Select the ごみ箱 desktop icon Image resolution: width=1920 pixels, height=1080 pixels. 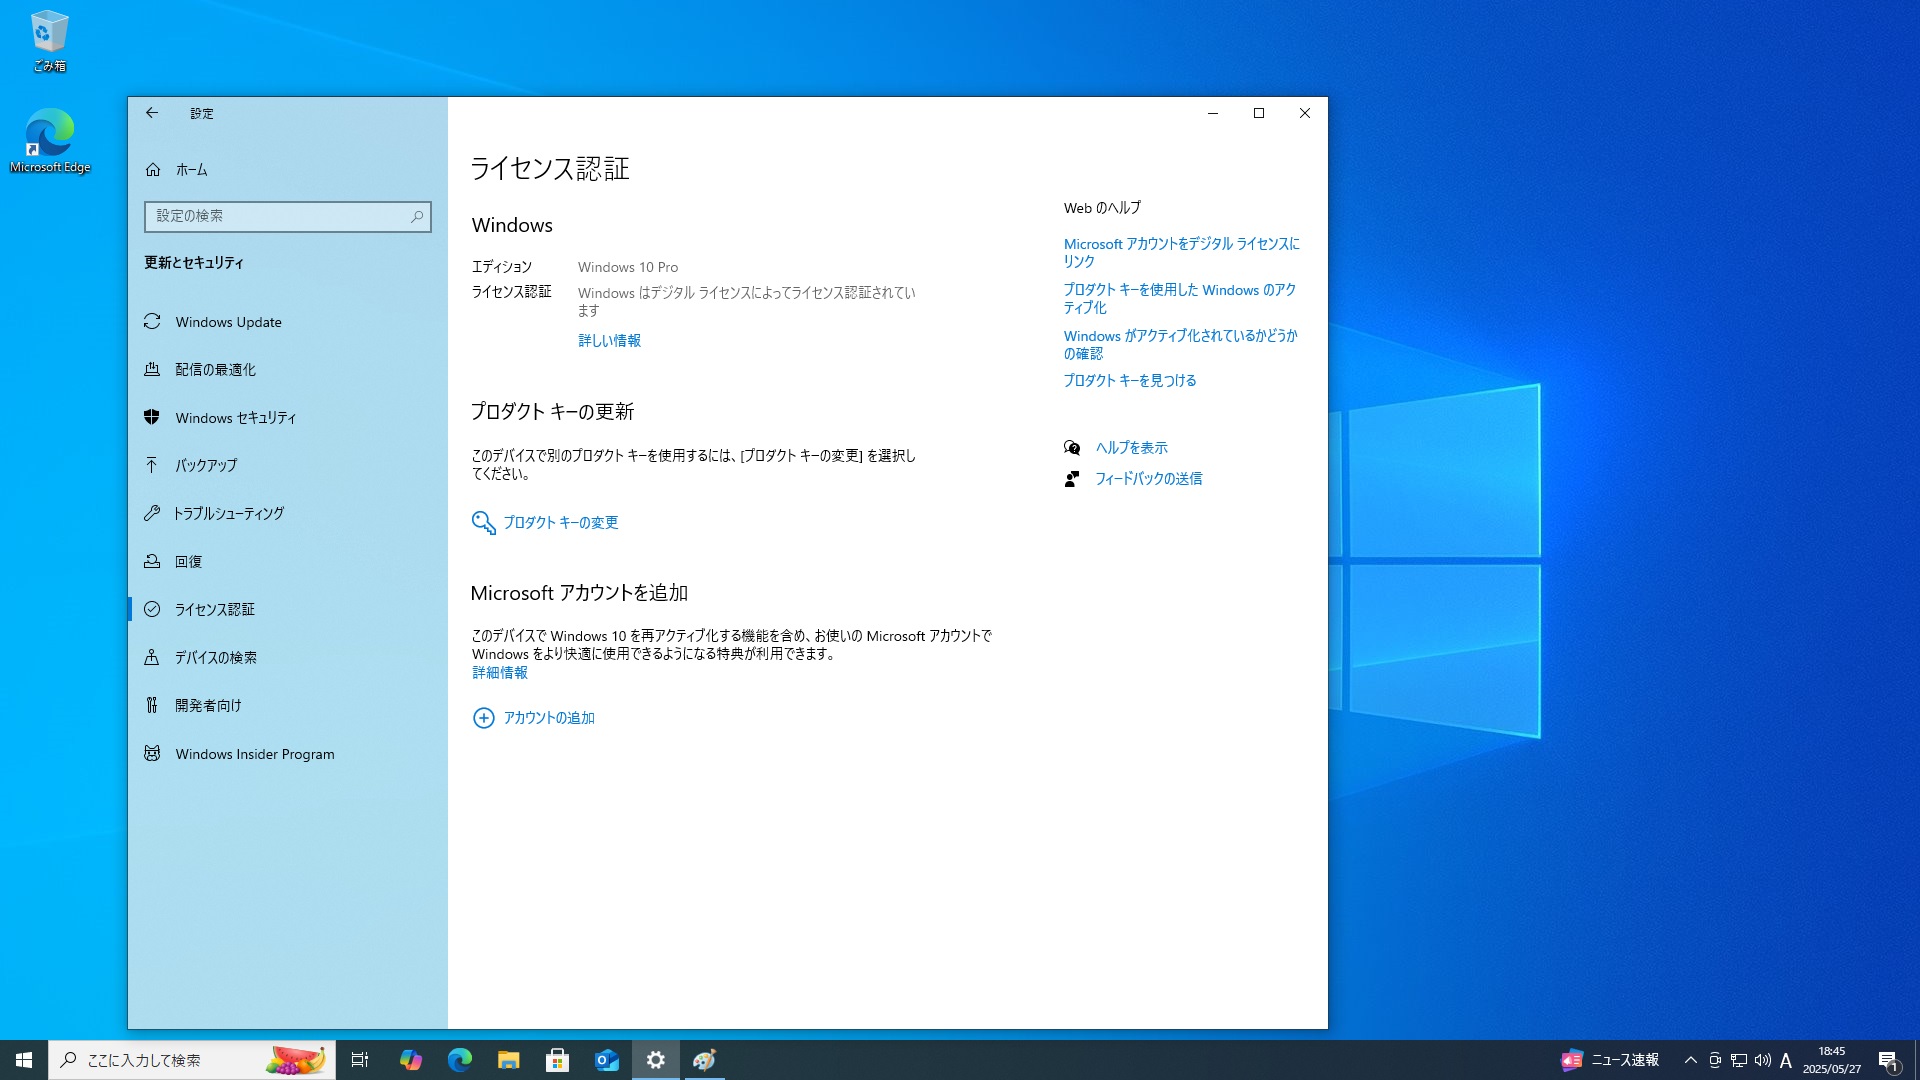(x=49, y=42)
